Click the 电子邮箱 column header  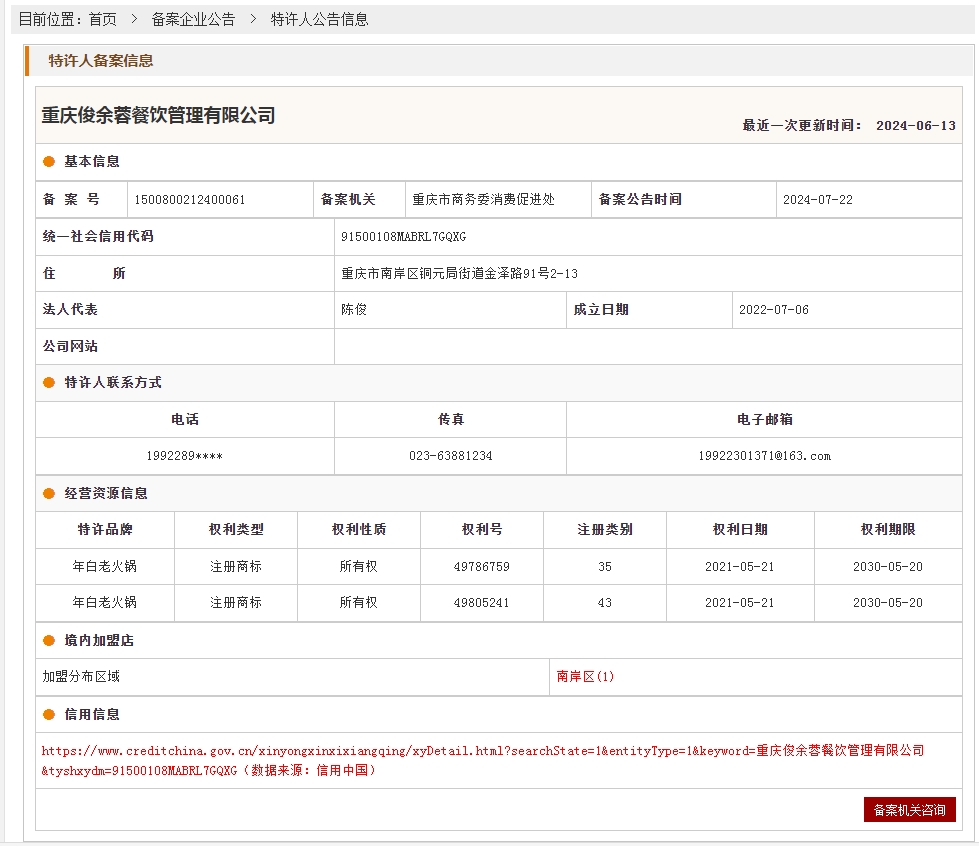click(765, 420)
